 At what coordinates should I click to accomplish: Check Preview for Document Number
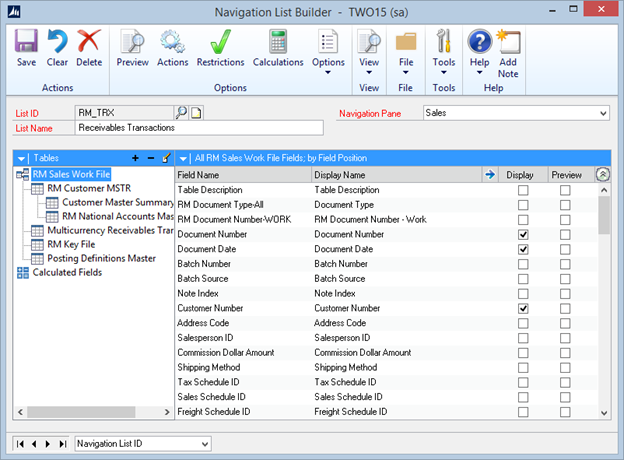[x=565, y=234]
